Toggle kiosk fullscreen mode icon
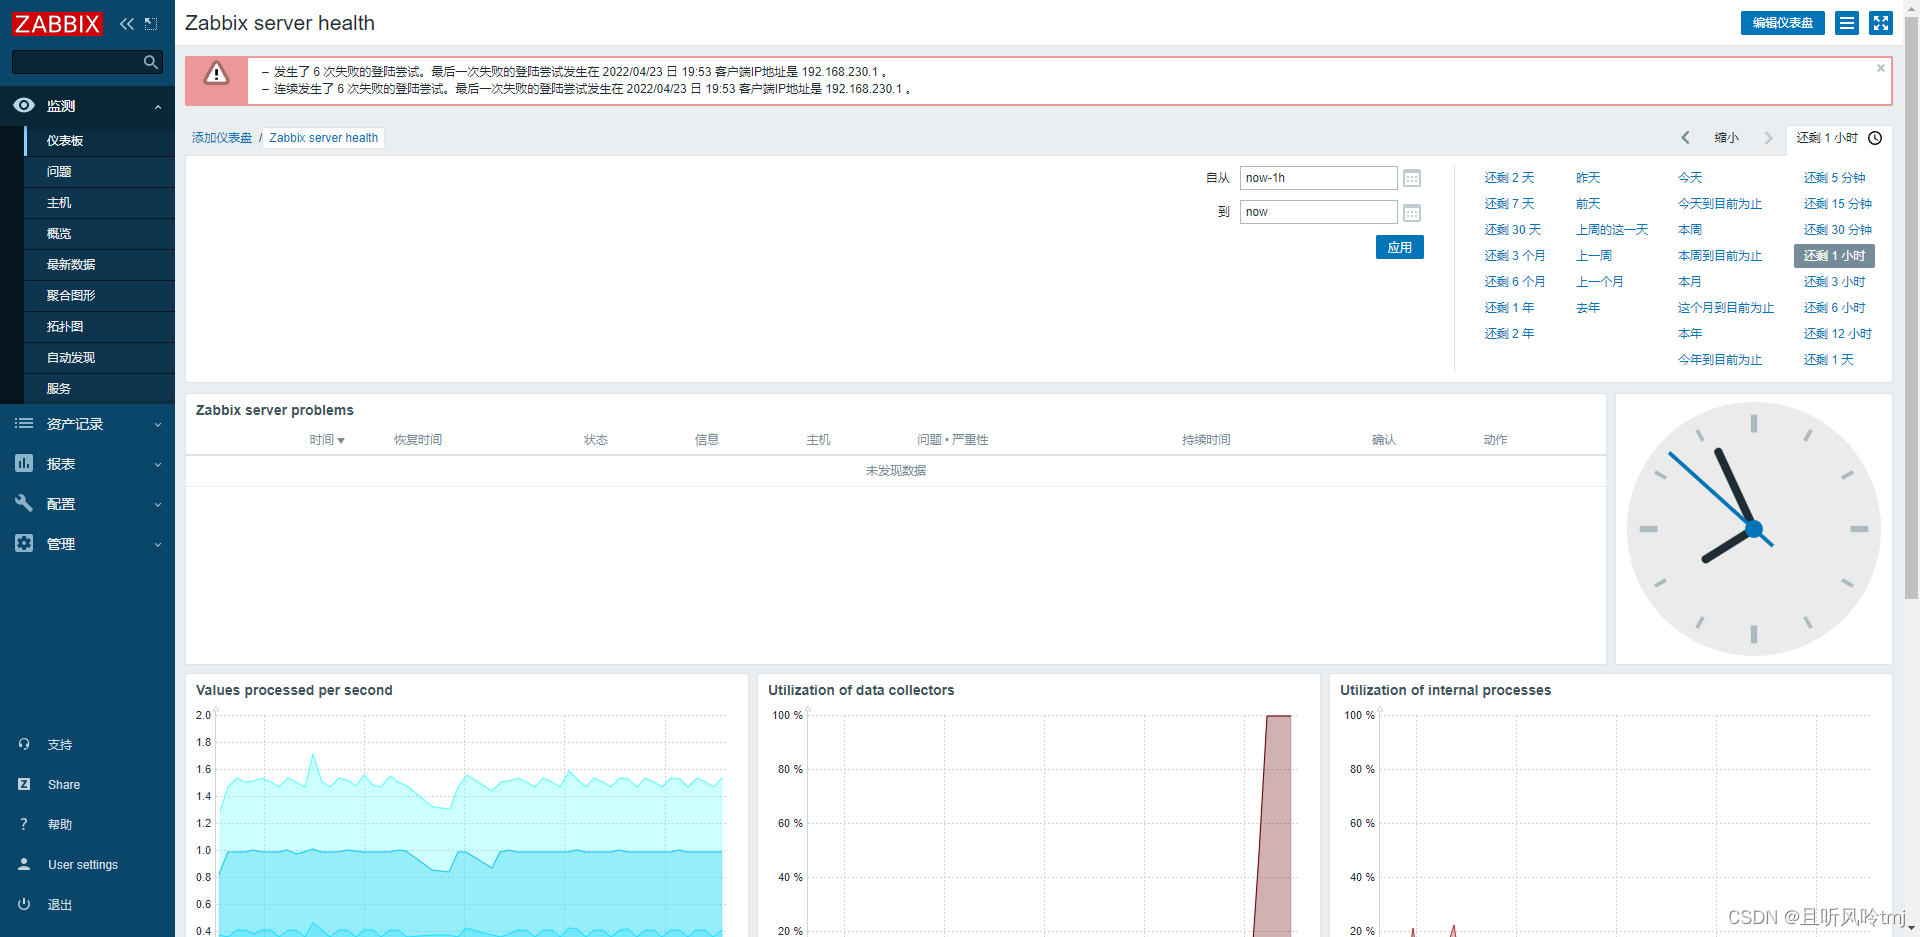 (x=1881, y=23)
